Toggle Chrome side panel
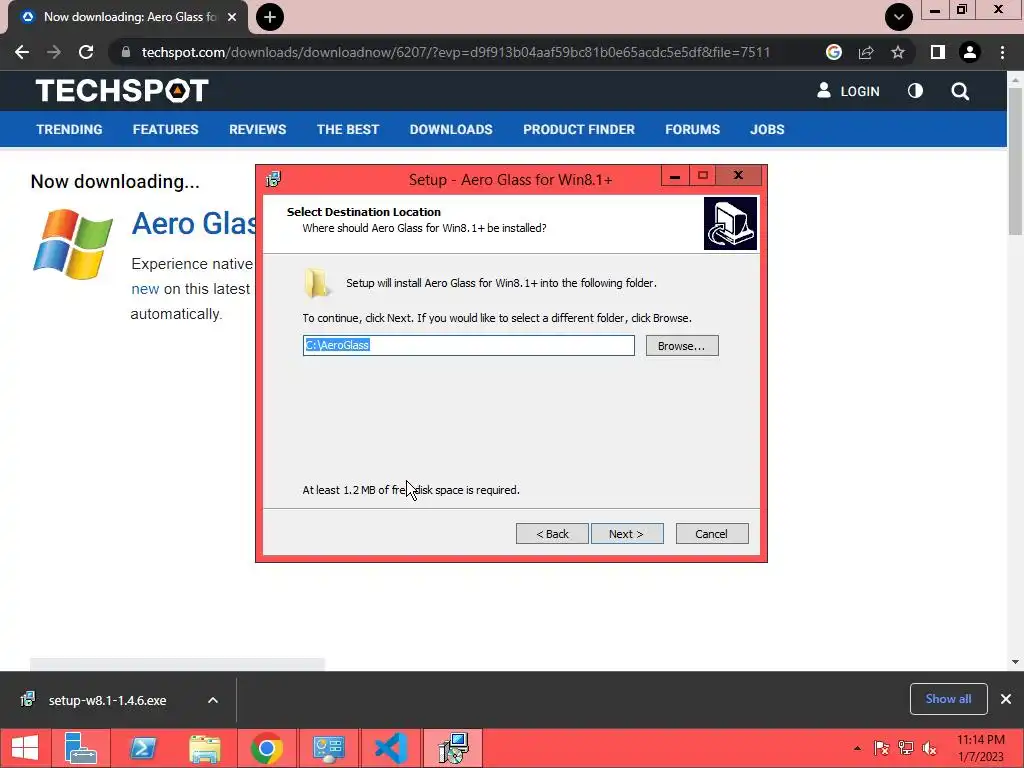Screen dimensions: 1024x768 point(938,52)
